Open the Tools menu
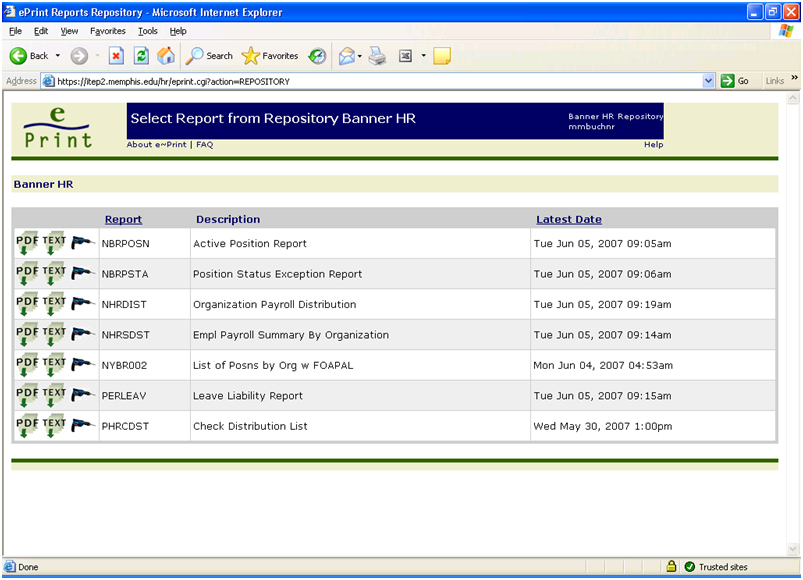Image resolution: width=803 pixels, height=580 pixels. pos(148,31)
